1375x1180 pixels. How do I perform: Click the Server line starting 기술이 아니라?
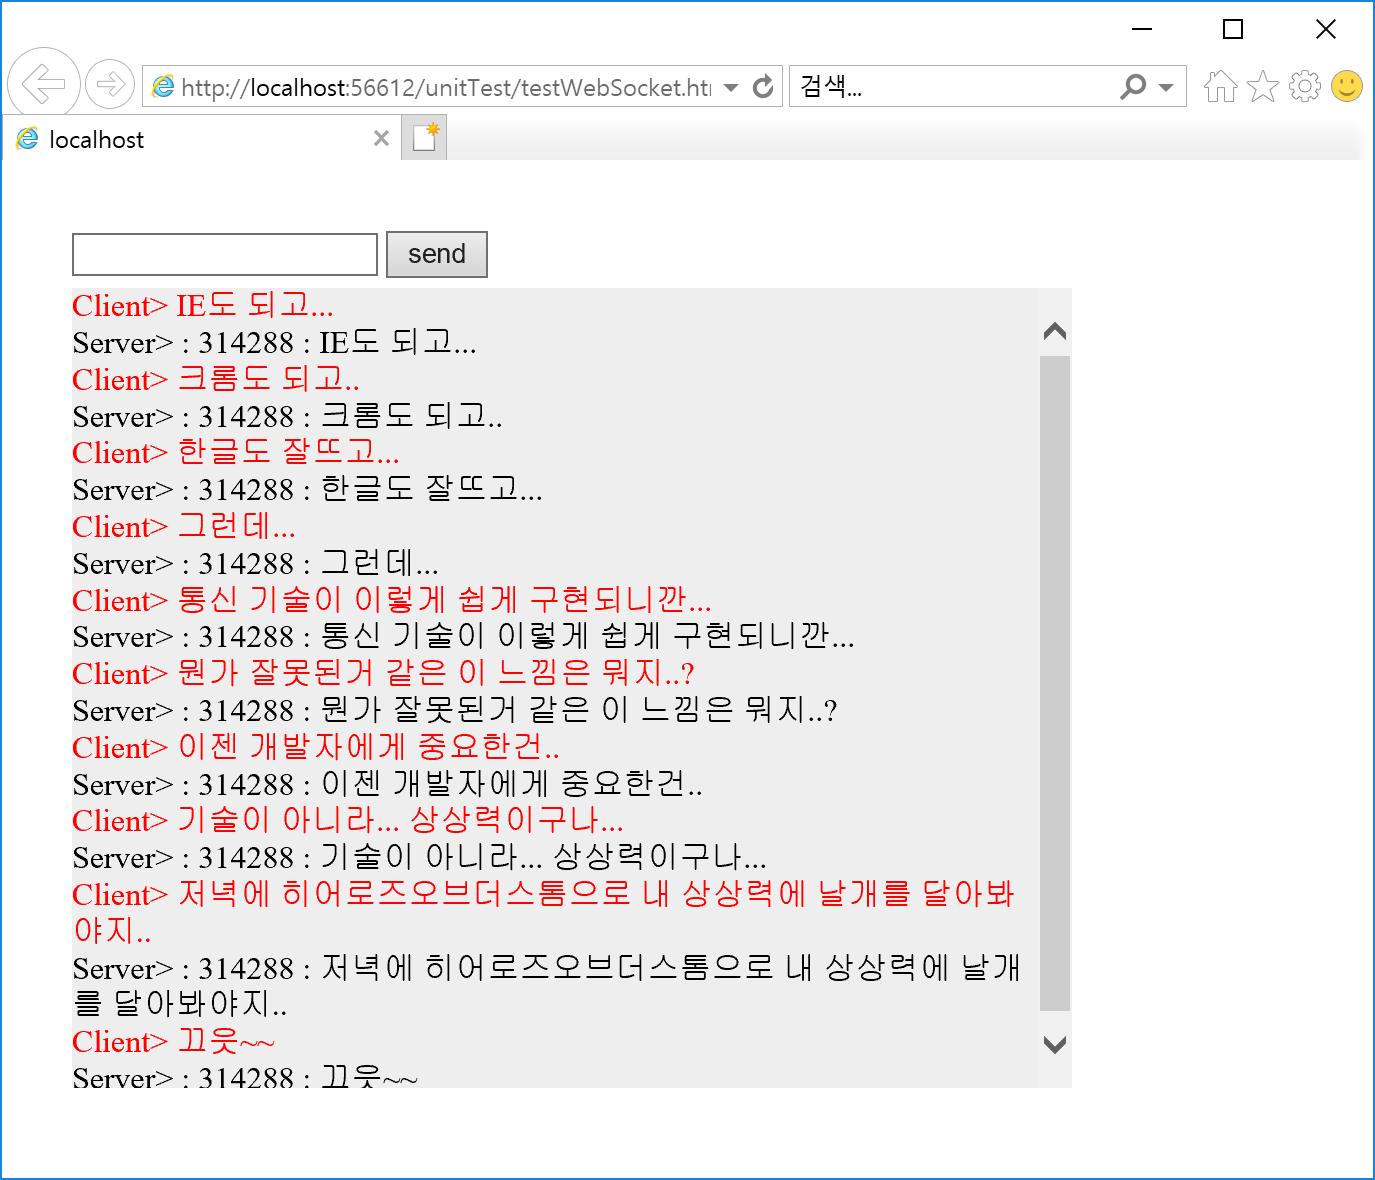(420, 858)
